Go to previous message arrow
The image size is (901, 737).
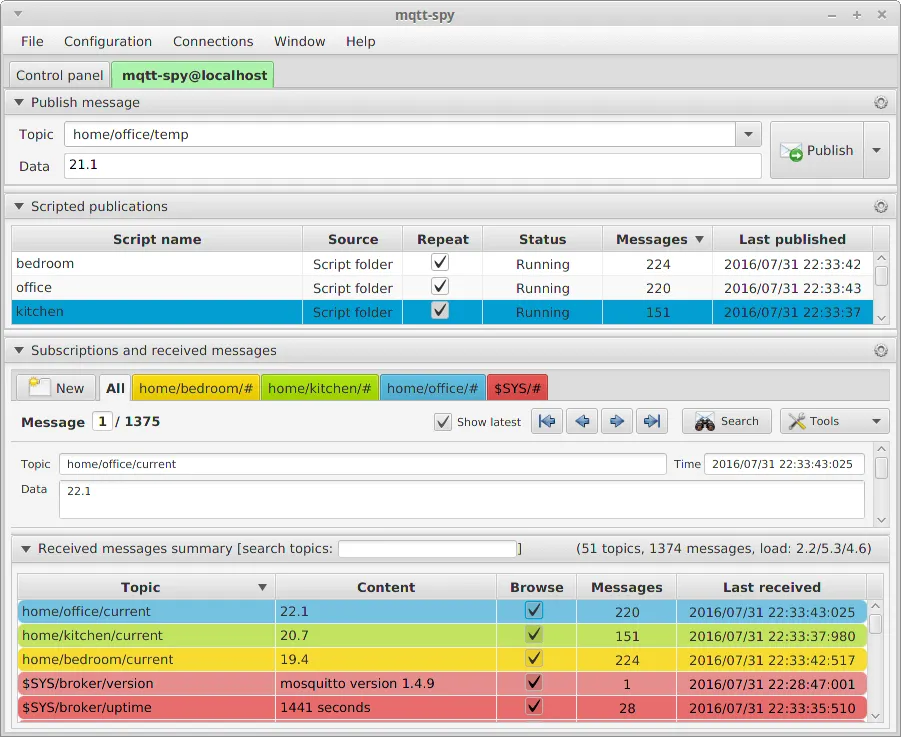click(x=582, y=421)
